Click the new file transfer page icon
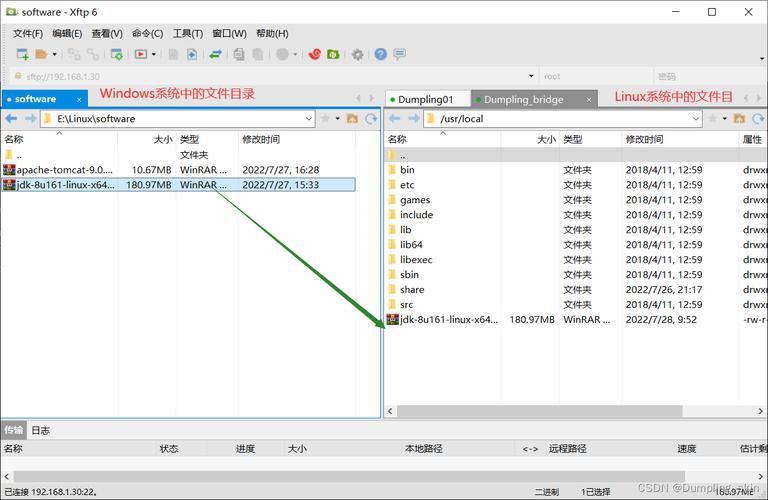Image resolution: width=768 pixels, height=500 pixels. (x=192, y=54)
